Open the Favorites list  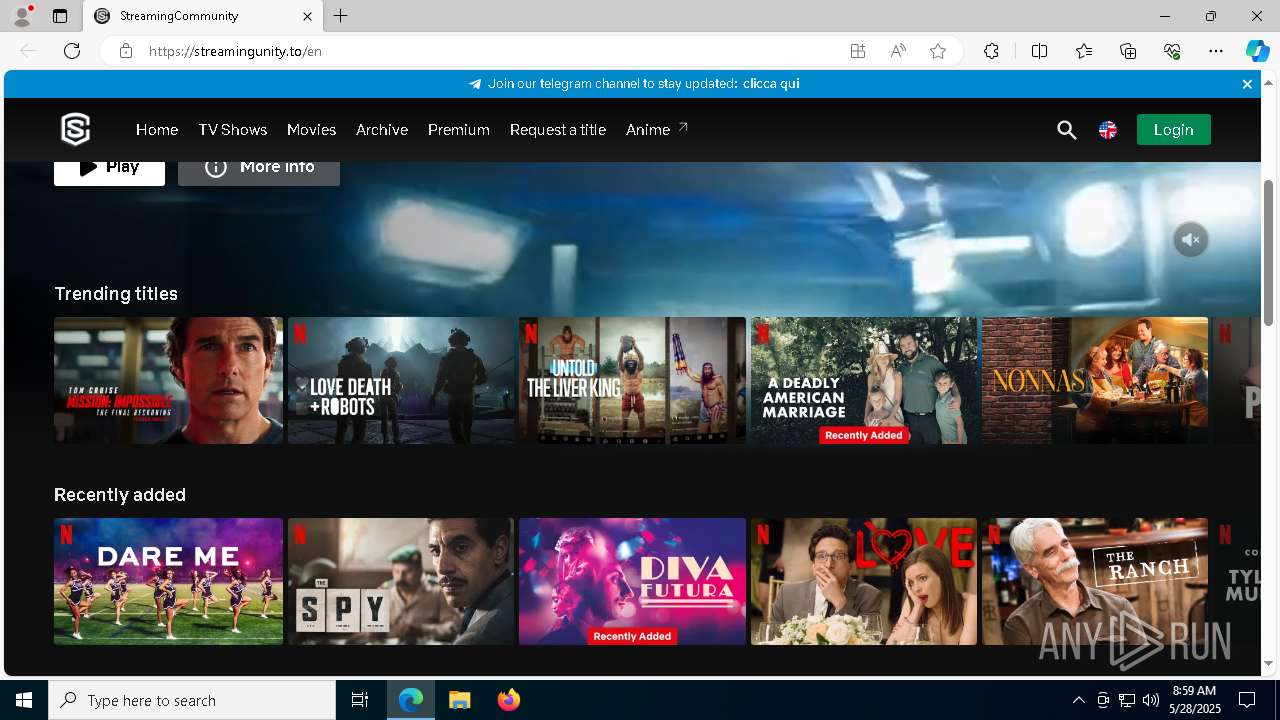pyautogui.click(x=1084, y=51)
